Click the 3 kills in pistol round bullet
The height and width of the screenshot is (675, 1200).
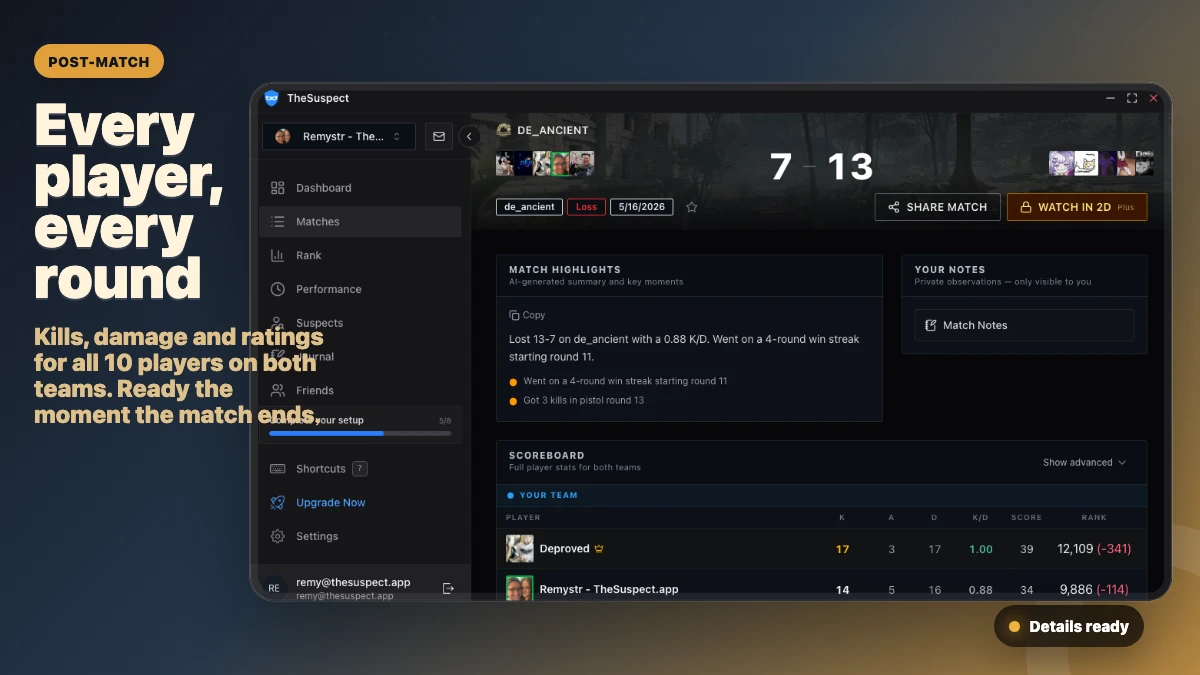pyautogui.click(x=576, y=400)
